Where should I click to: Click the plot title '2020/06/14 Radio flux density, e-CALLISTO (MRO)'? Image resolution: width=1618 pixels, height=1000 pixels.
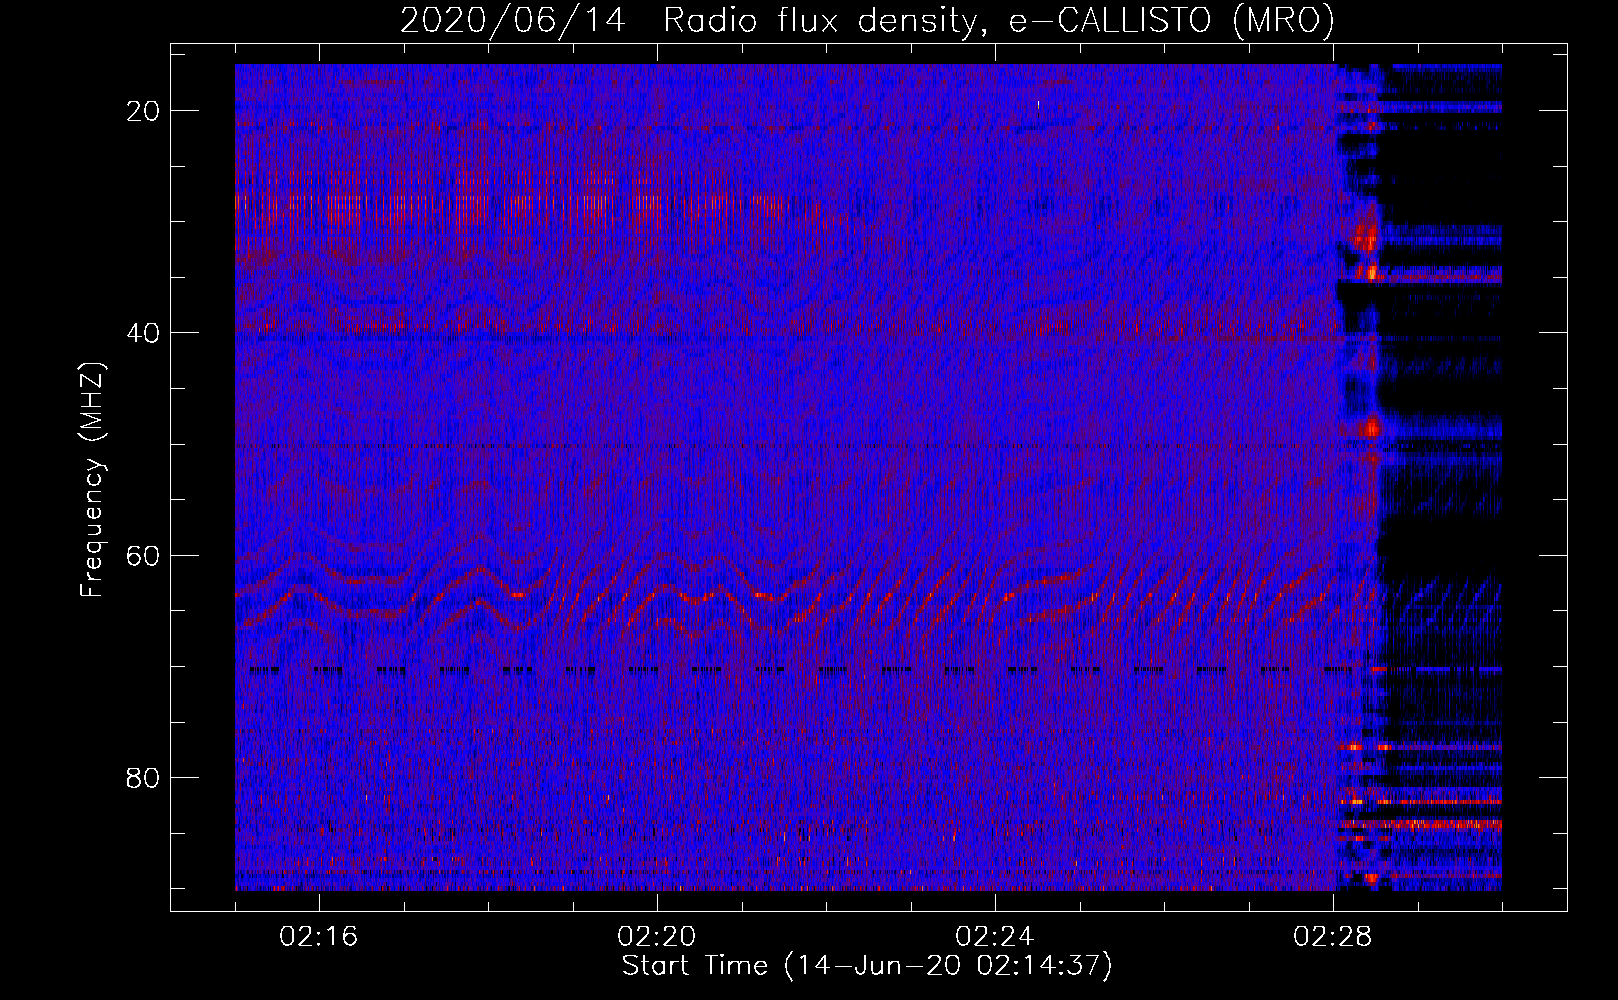coord(867,20)
